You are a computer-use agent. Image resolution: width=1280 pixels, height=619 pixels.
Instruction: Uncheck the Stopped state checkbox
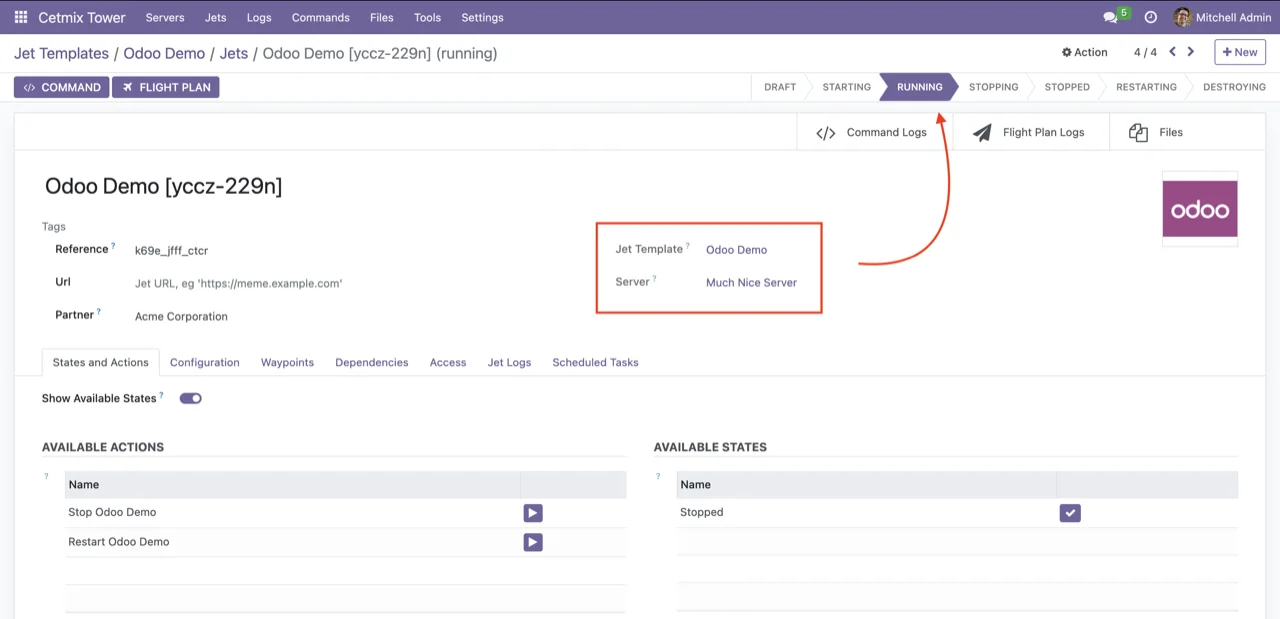(x=1070, y=513)
